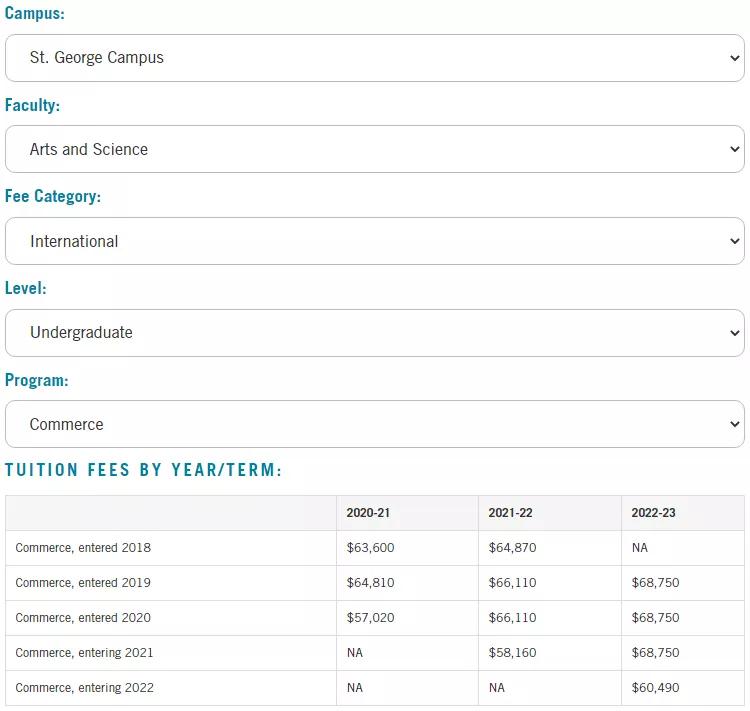
Task: Click the chevron arrow on Fee Category dropdown
Action: [735, 242]
